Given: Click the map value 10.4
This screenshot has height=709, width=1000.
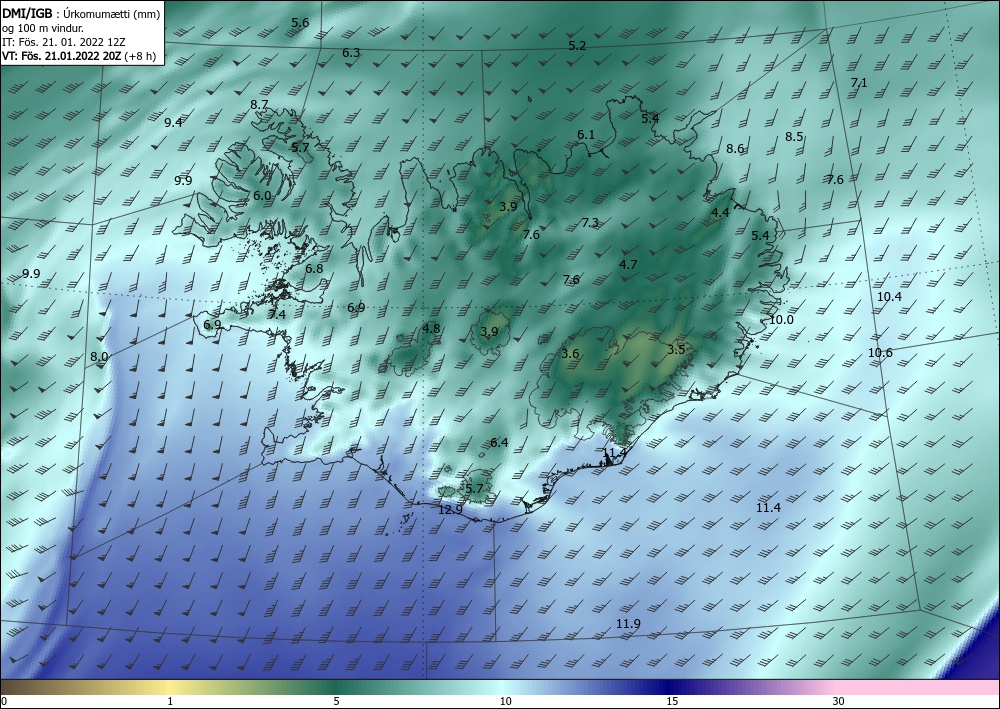Looking at the screenshot, I should tap(889, 297).
